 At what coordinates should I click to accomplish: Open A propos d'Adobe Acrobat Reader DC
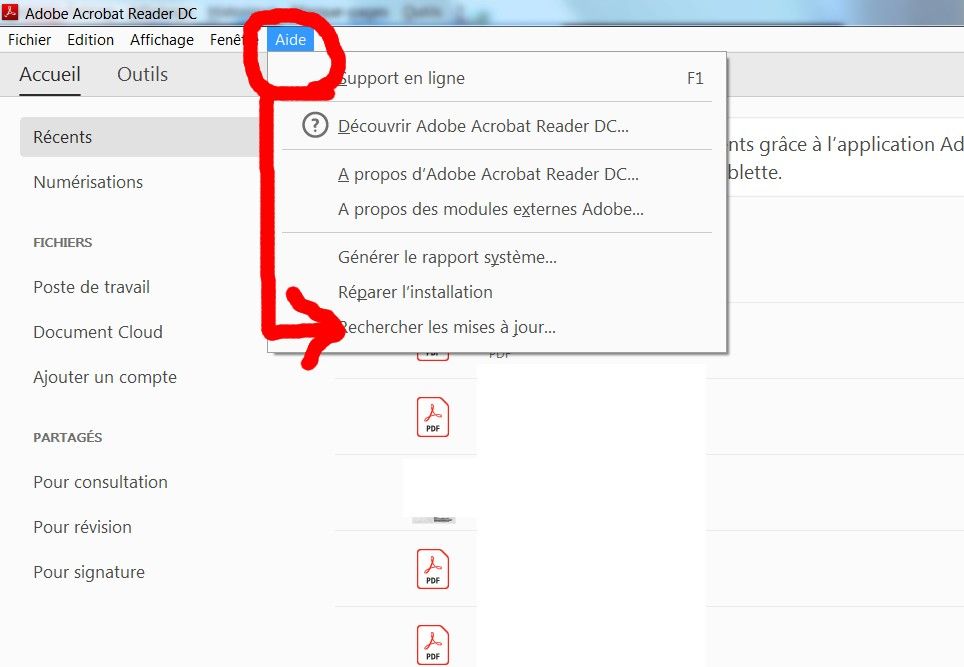(497, 174)
